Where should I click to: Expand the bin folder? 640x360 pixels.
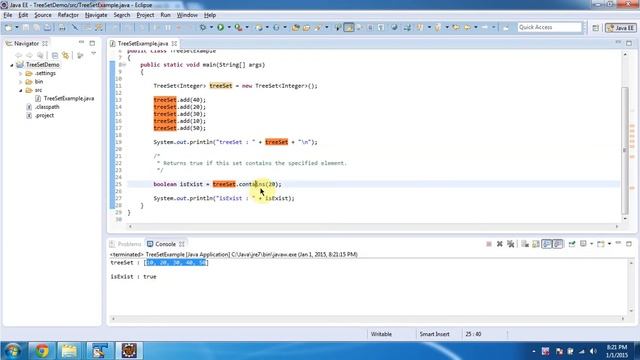click(20, 82)
